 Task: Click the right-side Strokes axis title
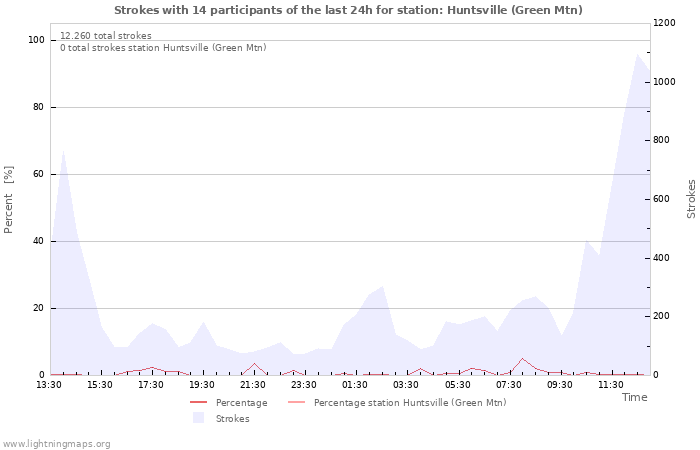point(691,199)
